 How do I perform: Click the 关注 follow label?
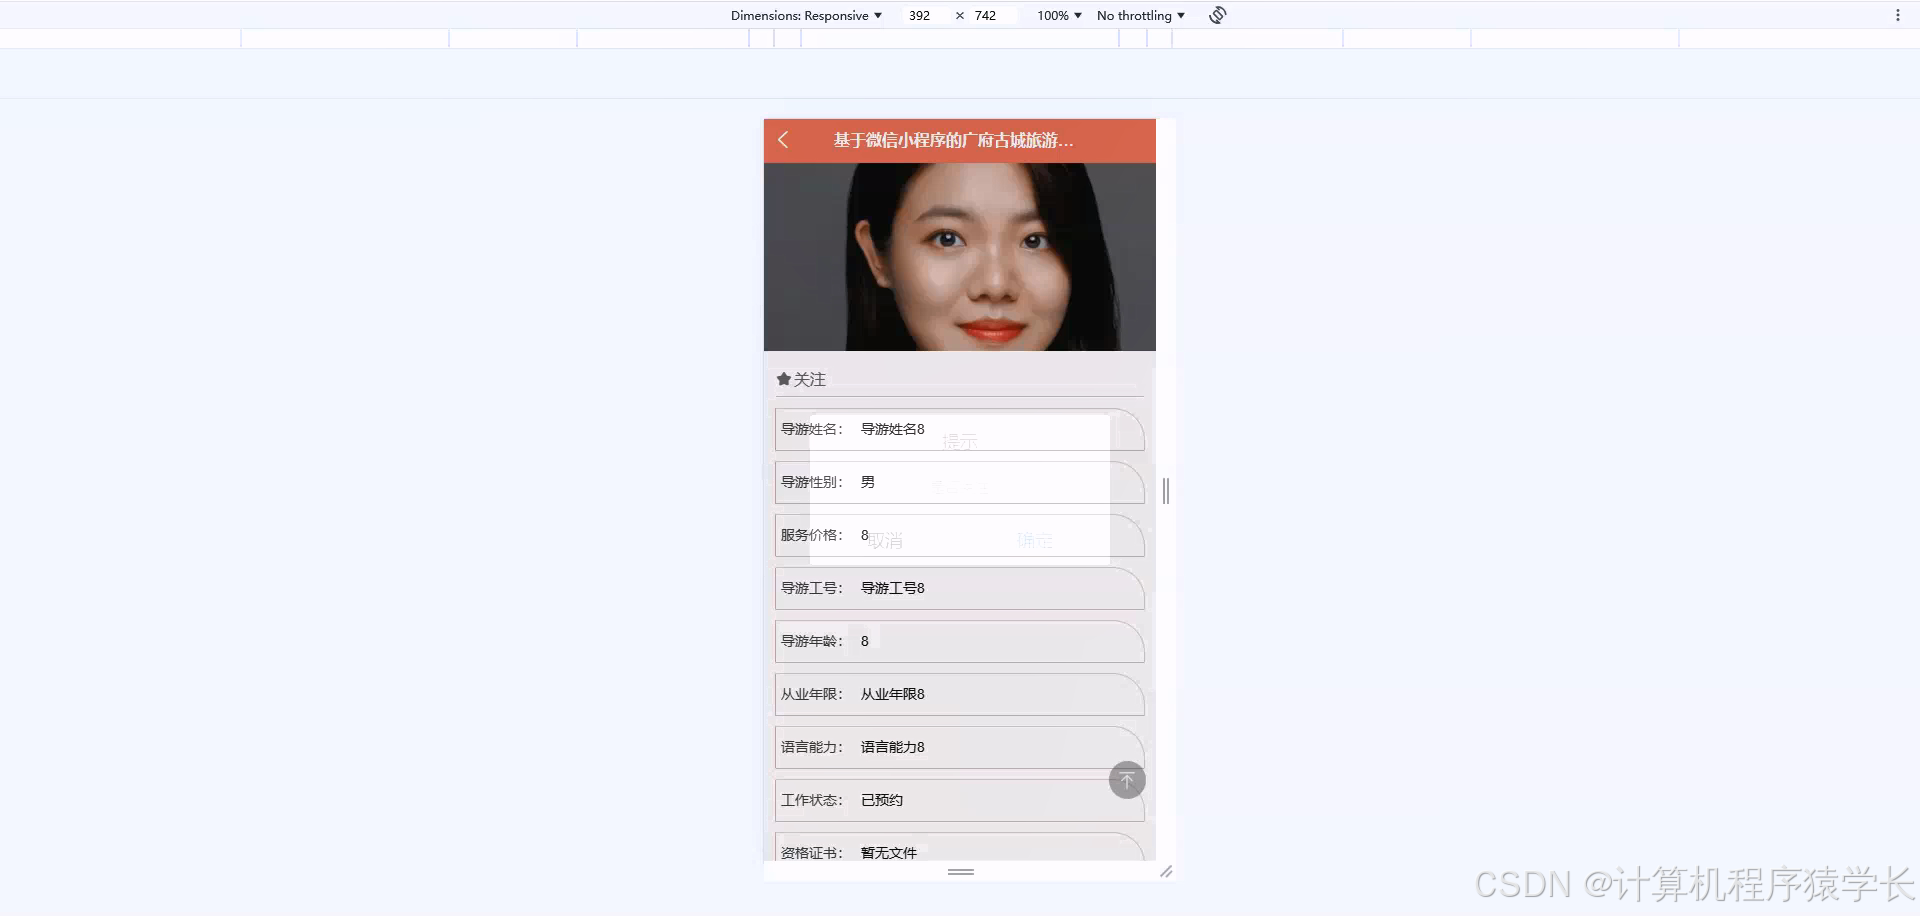point(809,379)
